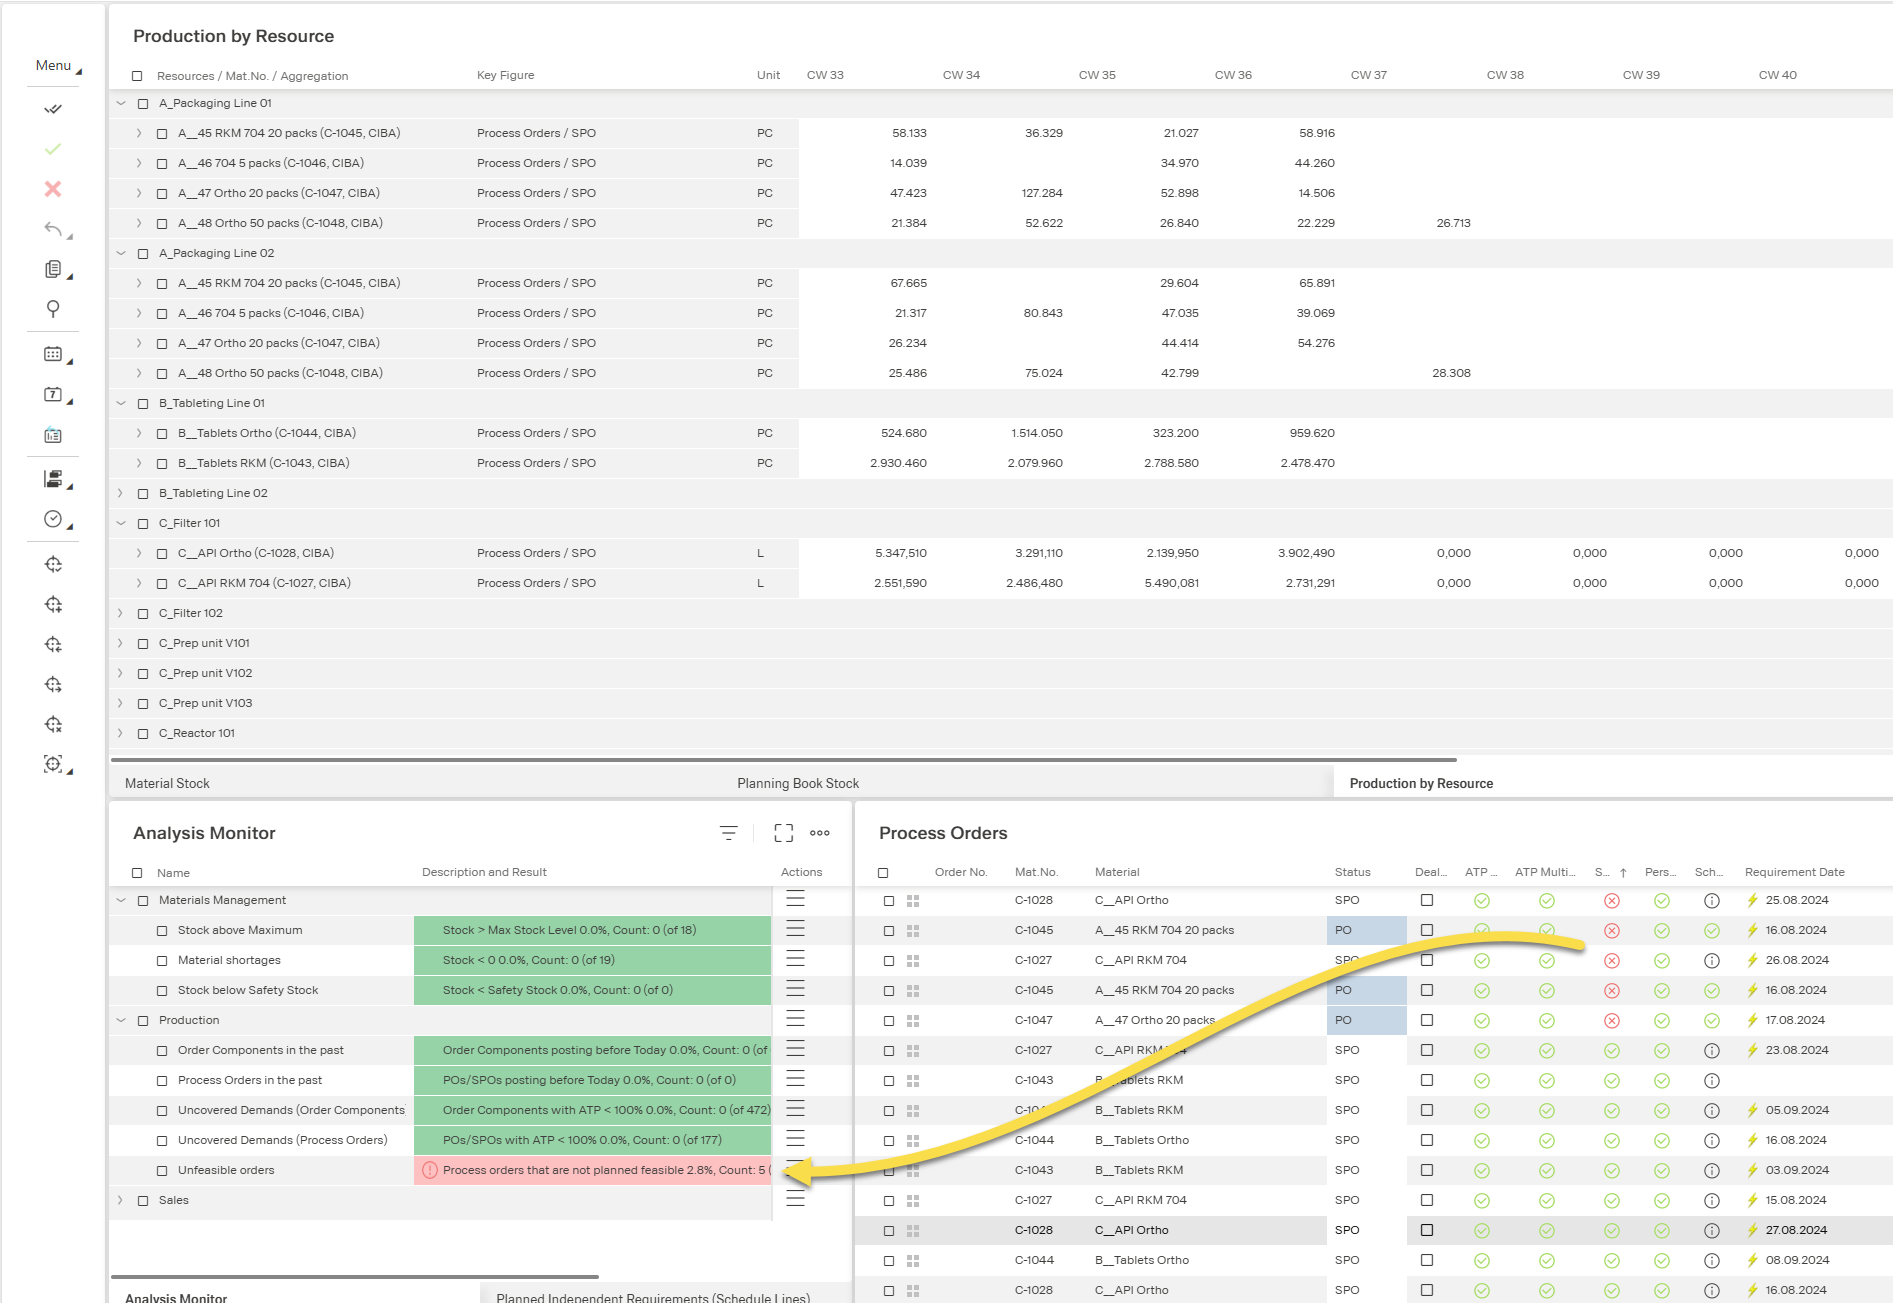
Task: Select the bottom Analysis Monitor tab
Action: point(176,1297)
